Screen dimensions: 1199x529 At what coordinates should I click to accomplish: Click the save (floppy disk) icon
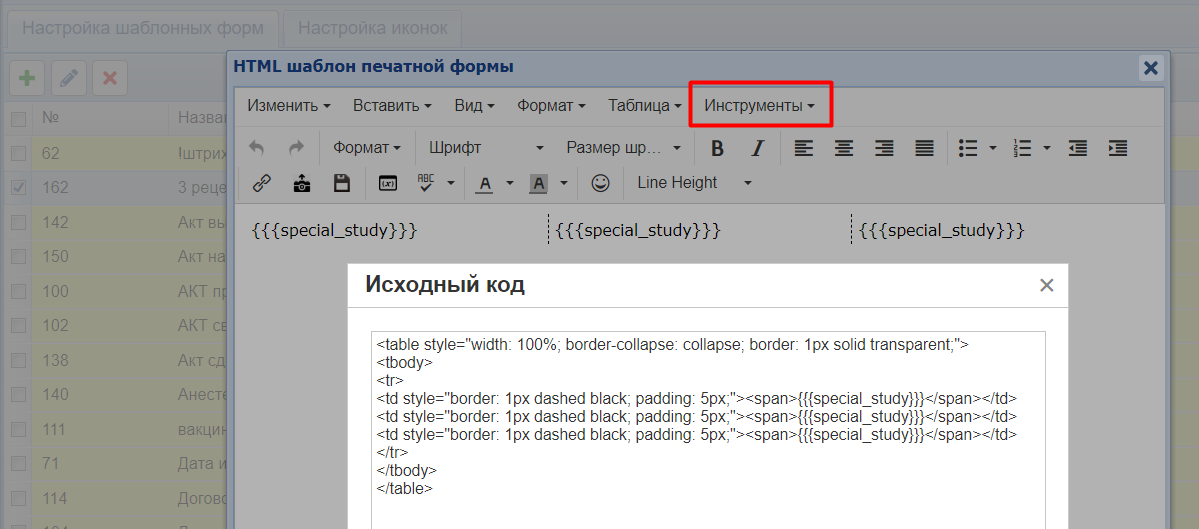(342, 183)
